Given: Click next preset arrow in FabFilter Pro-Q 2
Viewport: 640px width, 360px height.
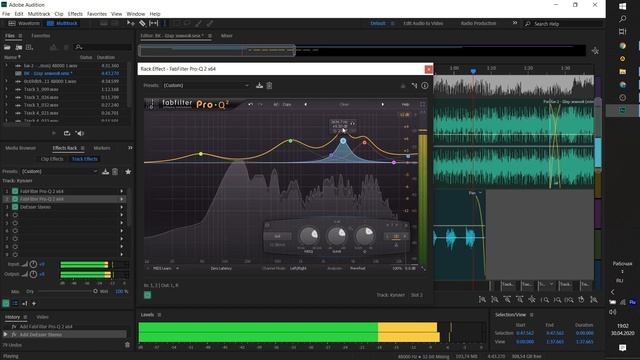Looking at the screenshot, I should point(382,104).
